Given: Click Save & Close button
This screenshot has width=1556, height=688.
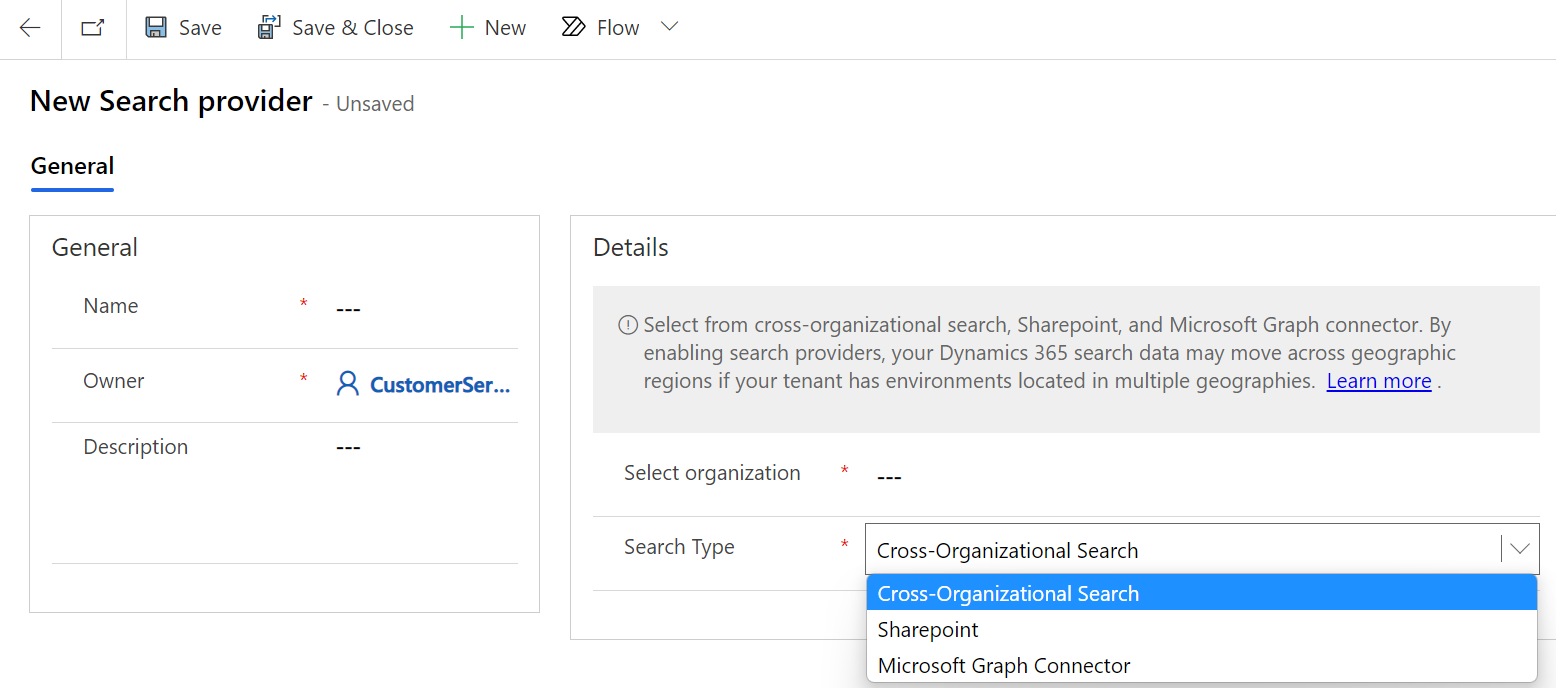Looking at the screenshot, I should tap(335, 28).
